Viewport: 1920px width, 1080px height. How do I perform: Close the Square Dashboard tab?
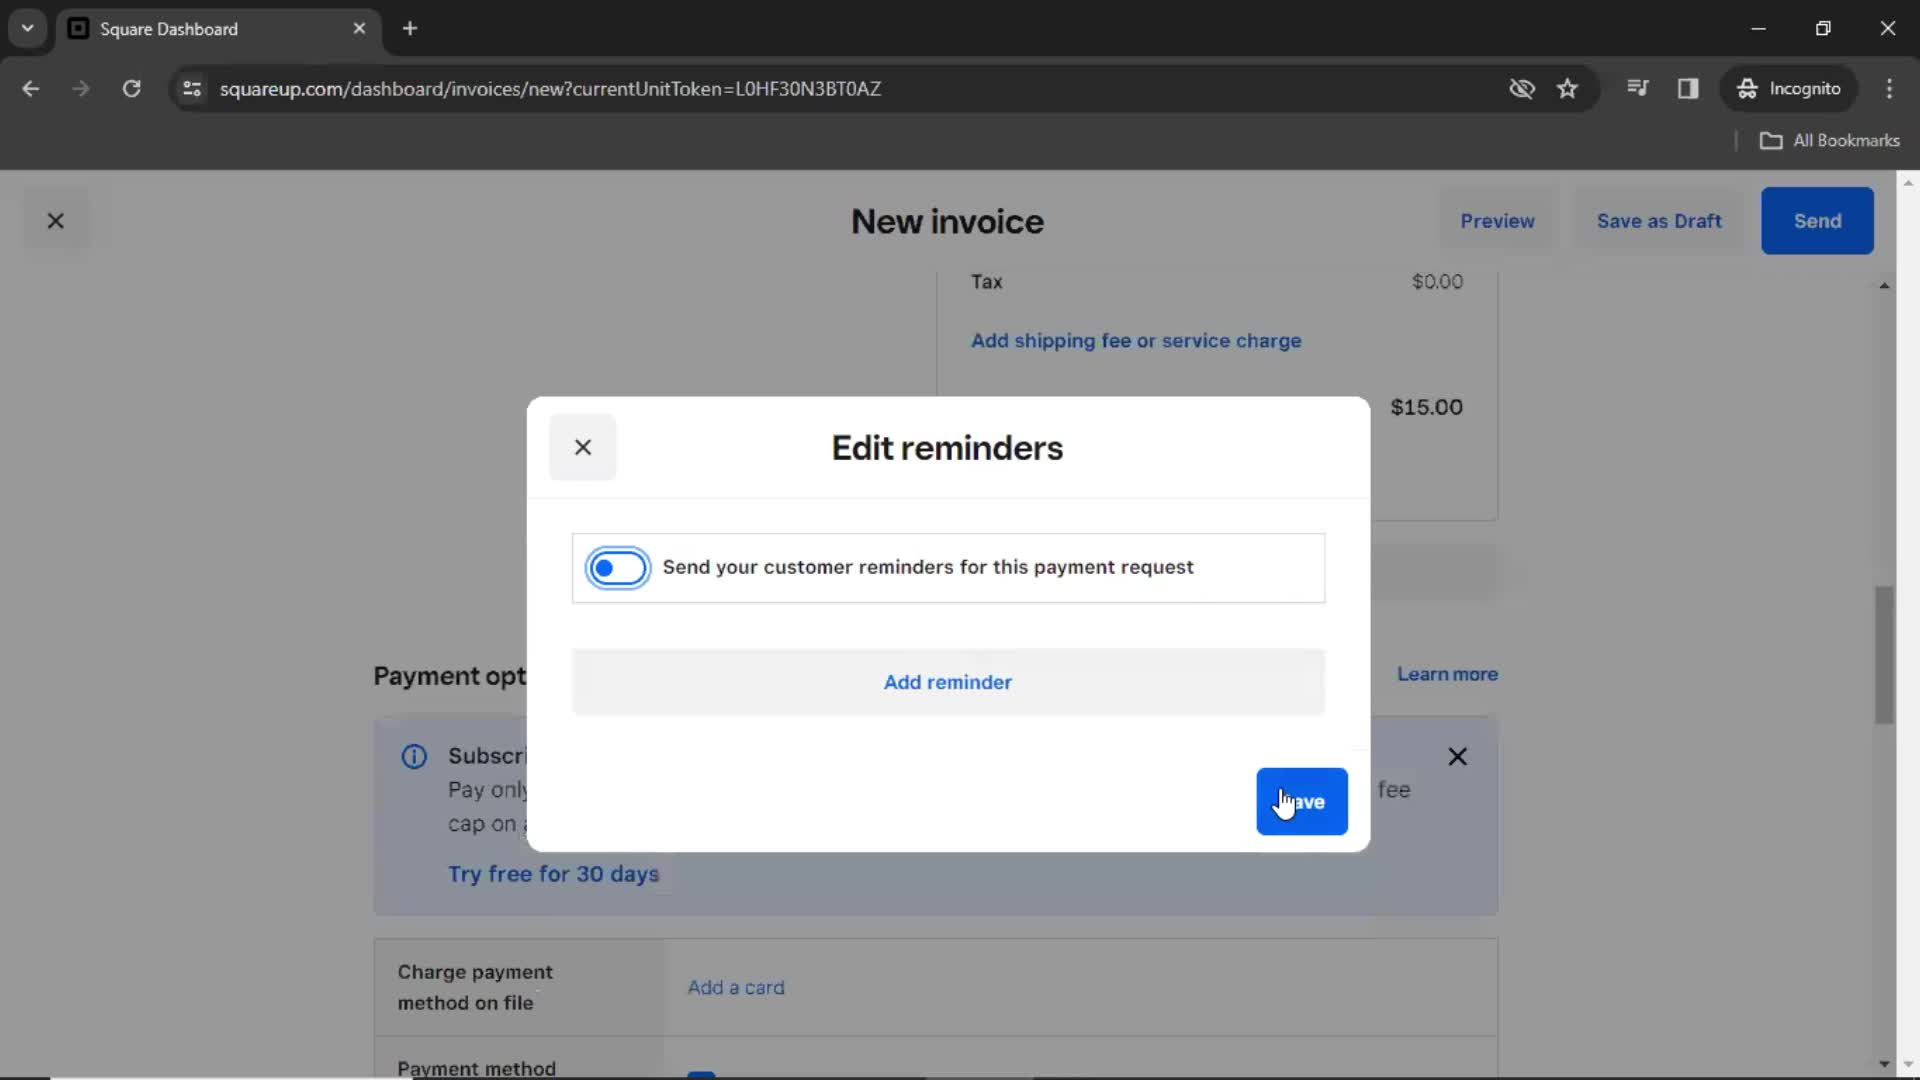(x=359, y=28)
